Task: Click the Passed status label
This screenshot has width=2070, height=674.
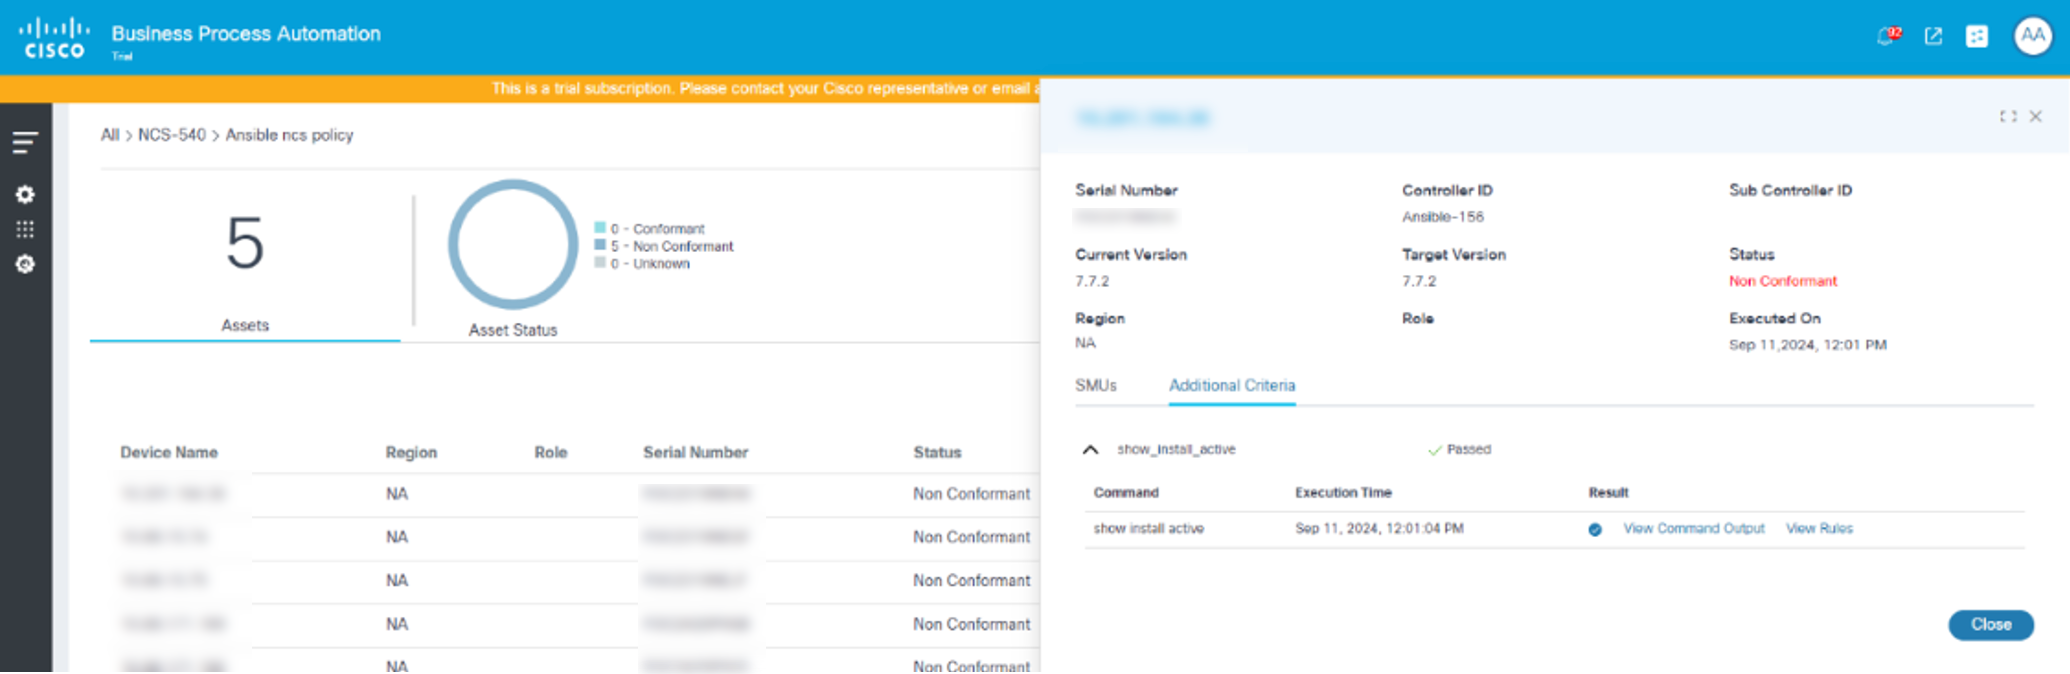Action: point(1468,450)
